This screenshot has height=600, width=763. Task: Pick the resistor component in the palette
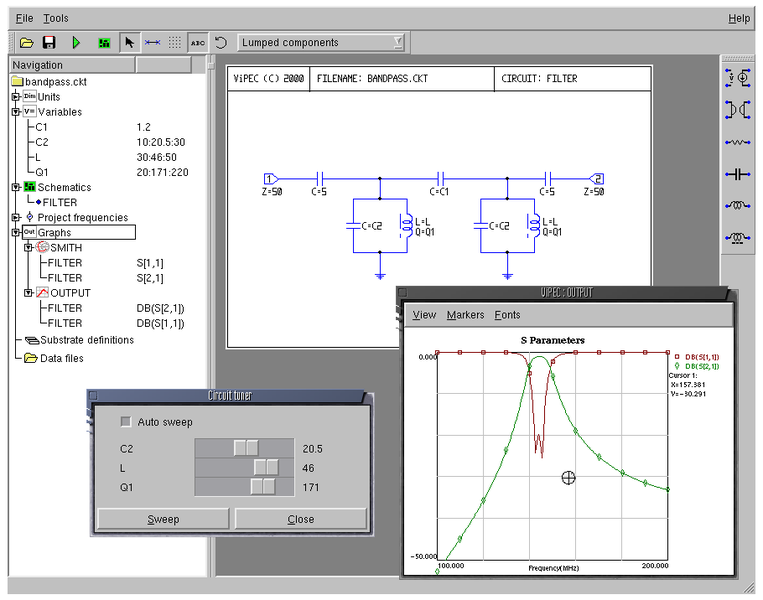(738, 143)
